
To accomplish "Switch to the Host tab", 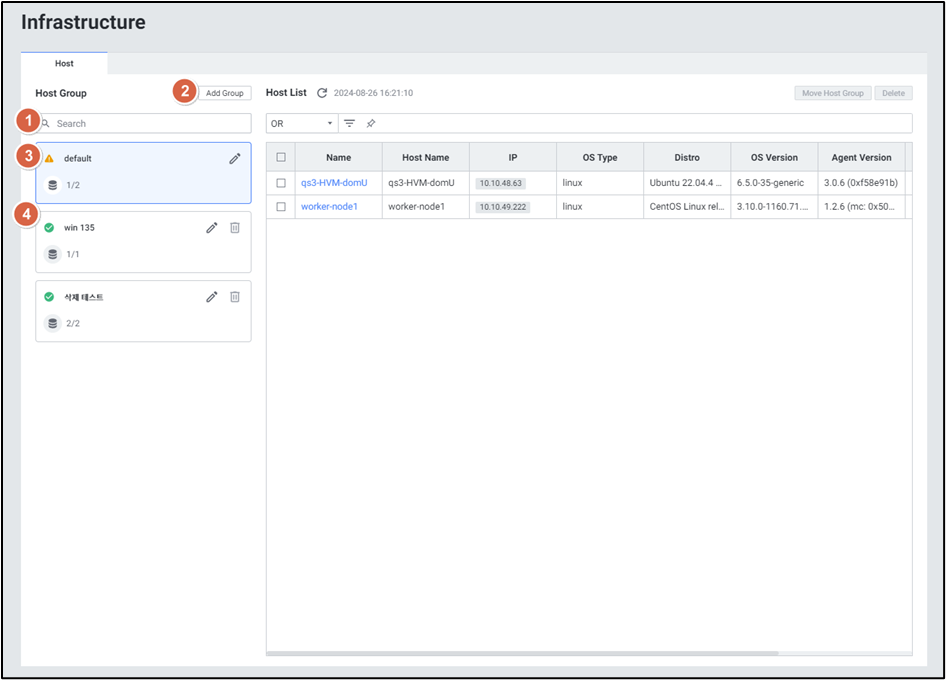I will tap(64, 63).
